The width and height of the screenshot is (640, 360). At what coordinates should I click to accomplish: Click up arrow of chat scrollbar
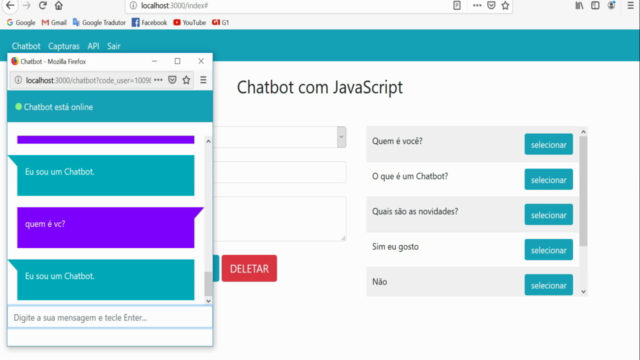[208, 141]
